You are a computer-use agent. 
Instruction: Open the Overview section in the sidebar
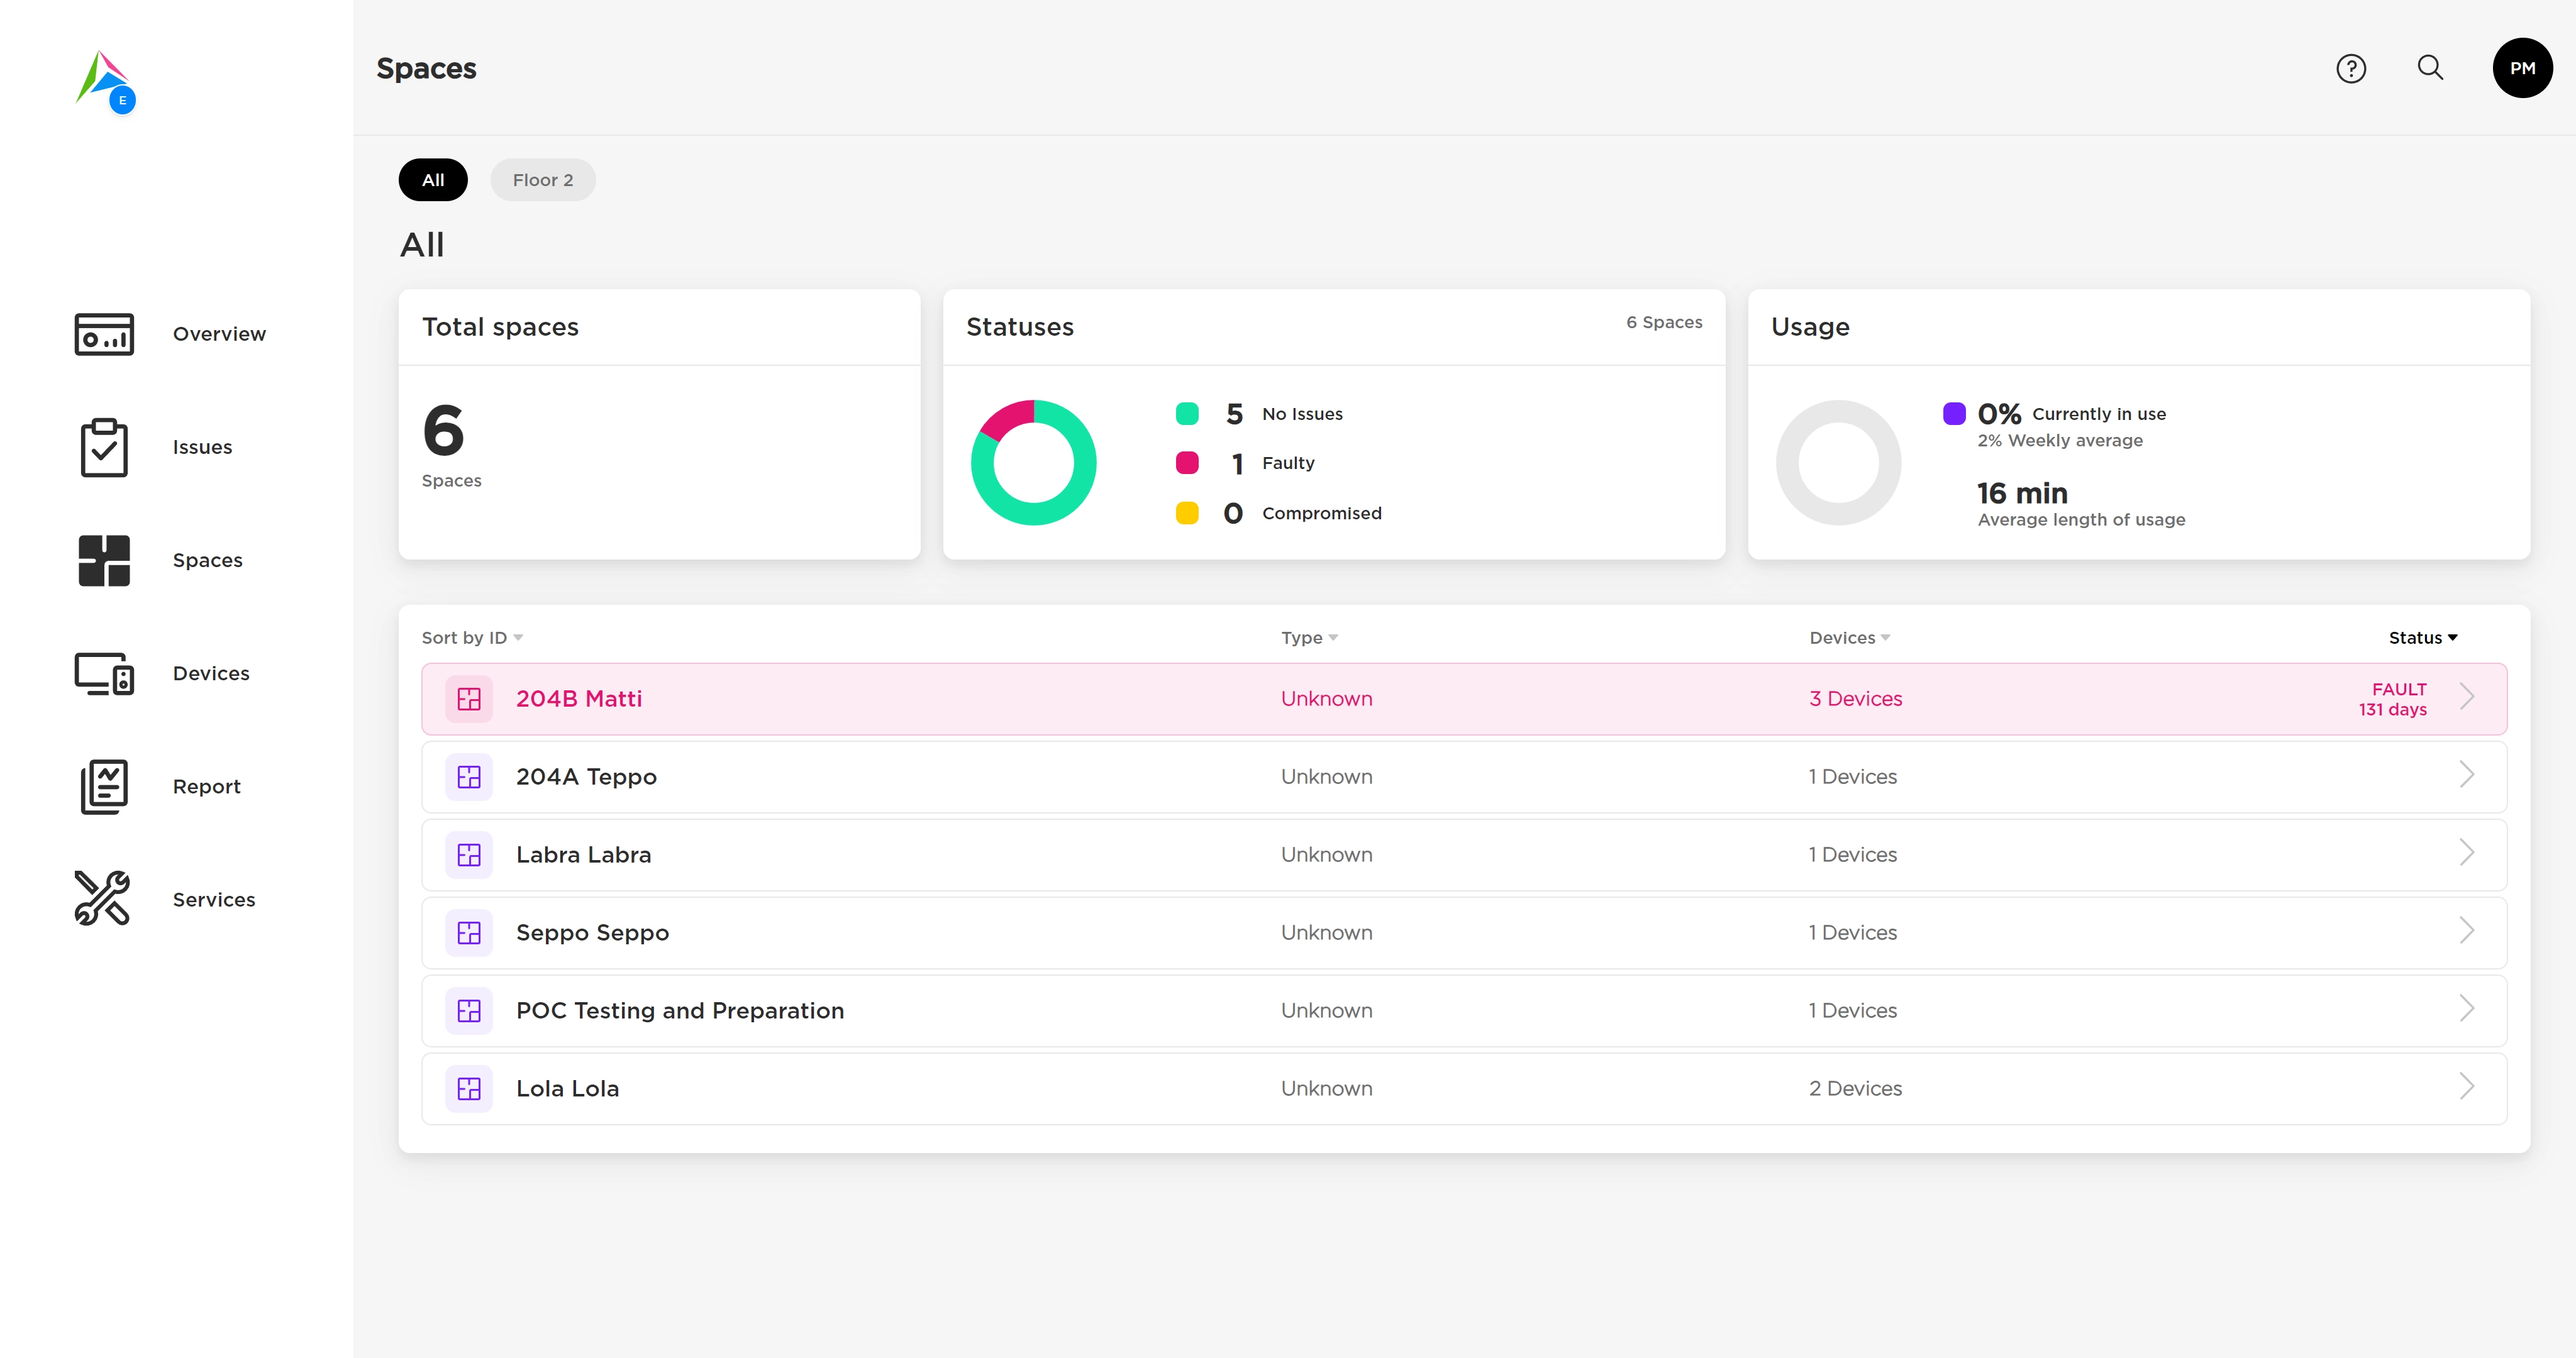104,334
